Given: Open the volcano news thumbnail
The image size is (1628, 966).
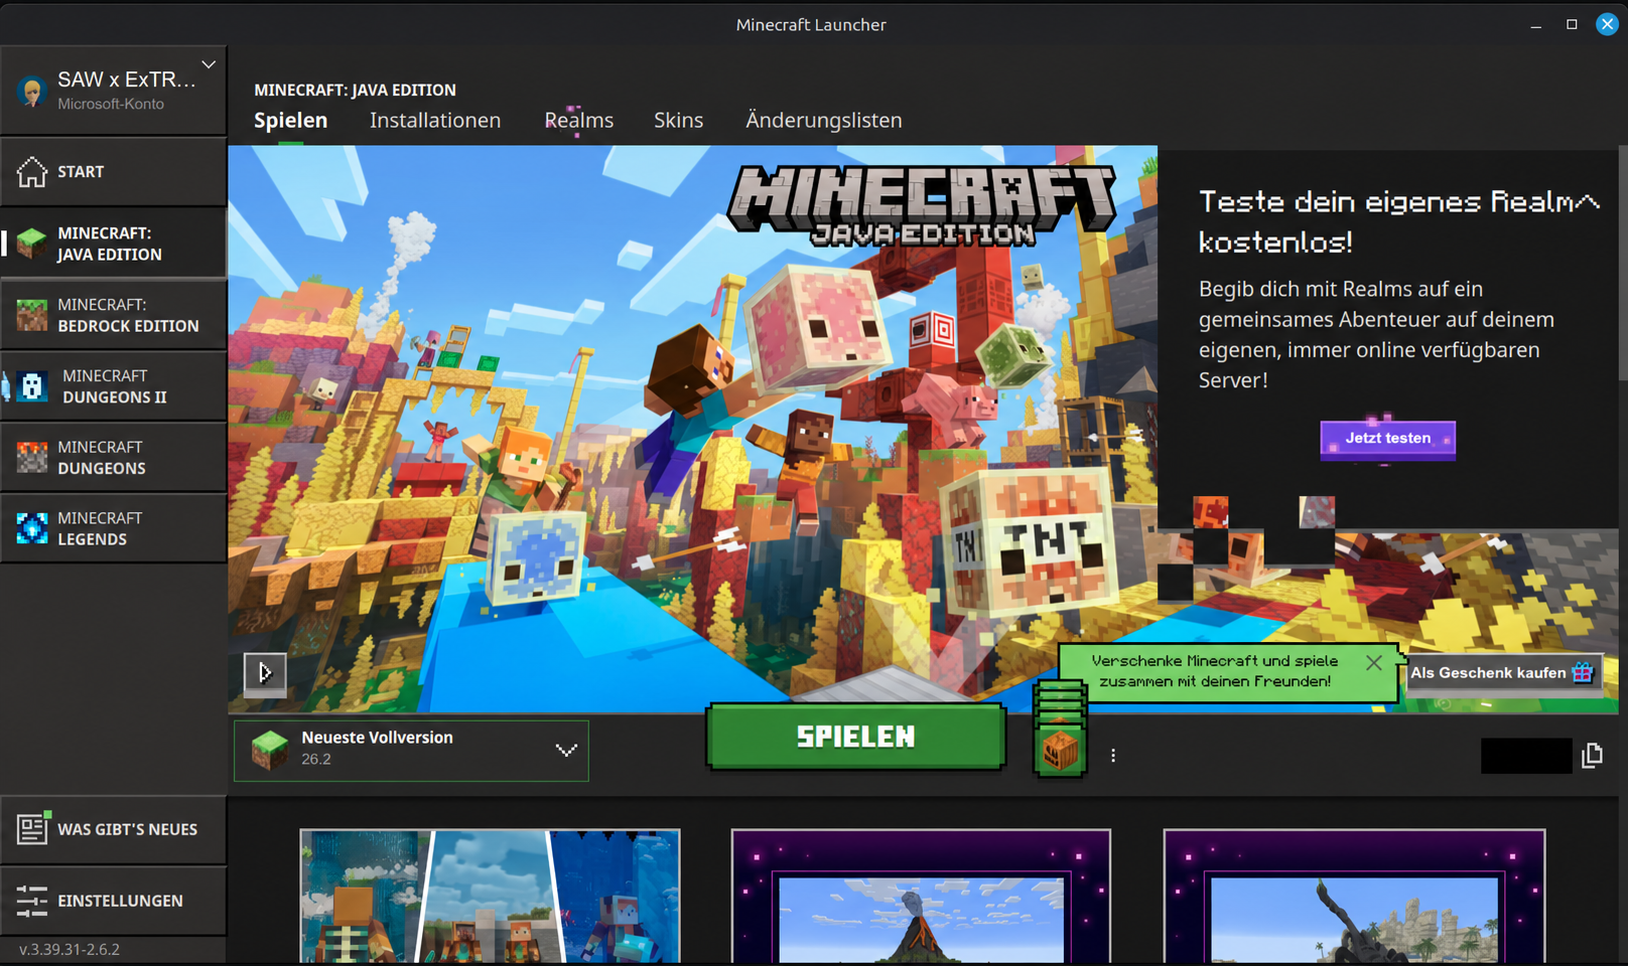Looking at the screenshot, I should 921,895.
